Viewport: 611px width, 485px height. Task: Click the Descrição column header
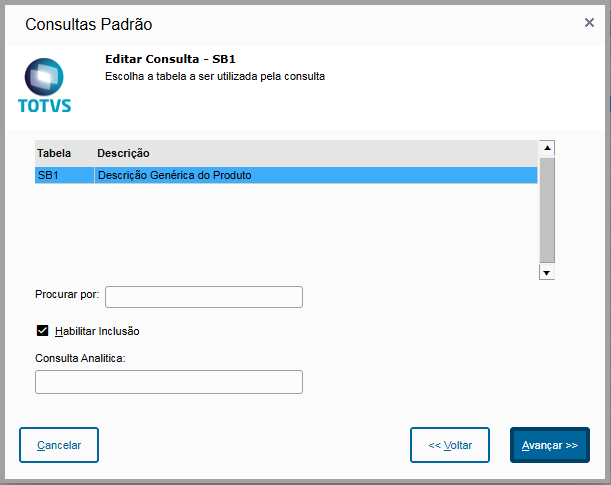point(123,153)
